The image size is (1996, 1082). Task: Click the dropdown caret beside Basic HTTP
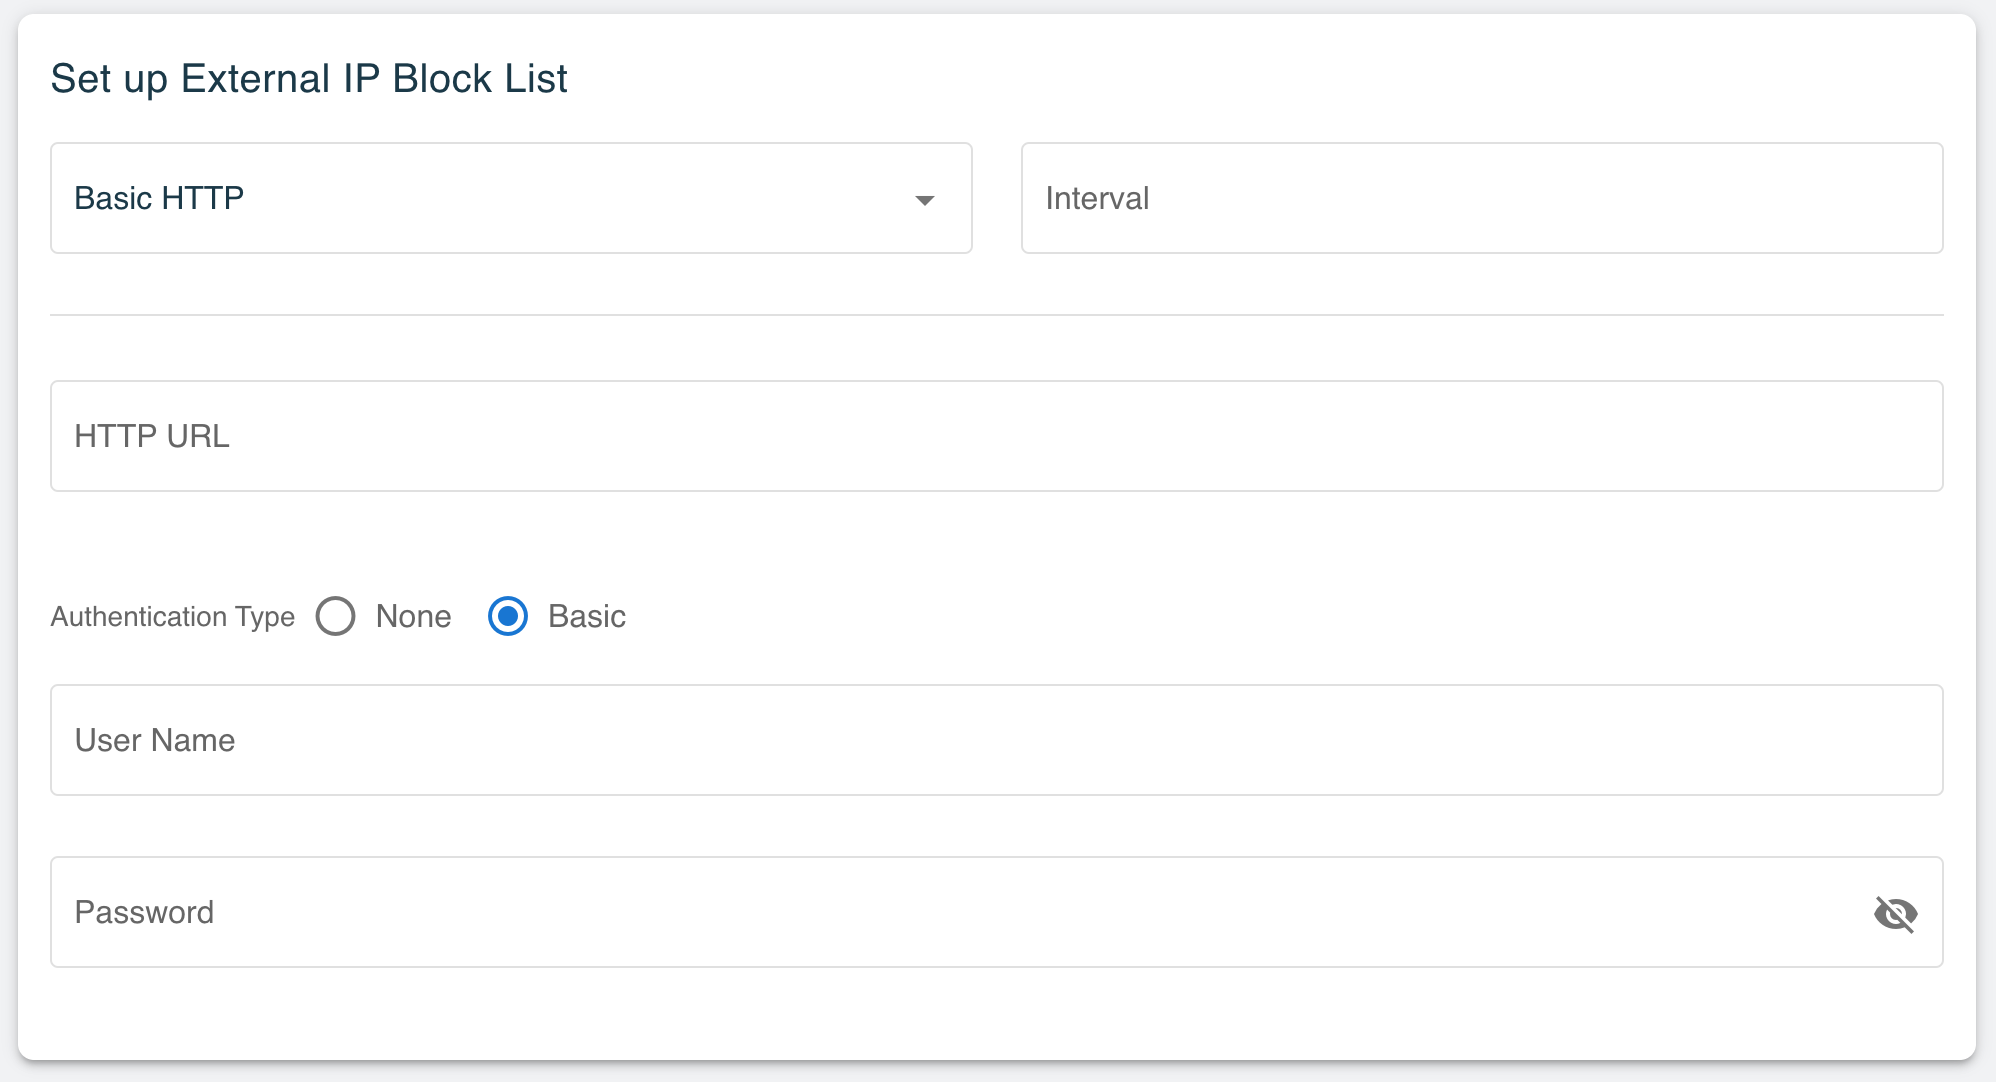(x=925, y=200)
